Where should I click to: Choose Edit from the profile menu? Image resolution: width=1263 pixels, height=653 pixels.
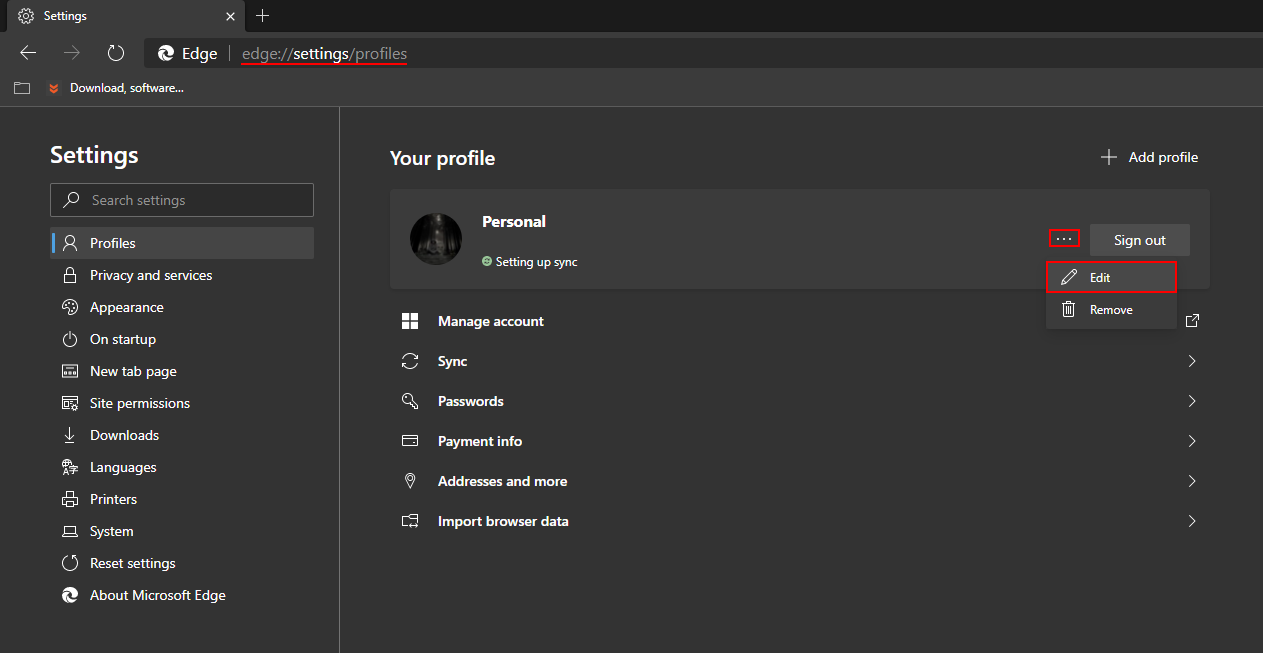(x=1111, y=277)
